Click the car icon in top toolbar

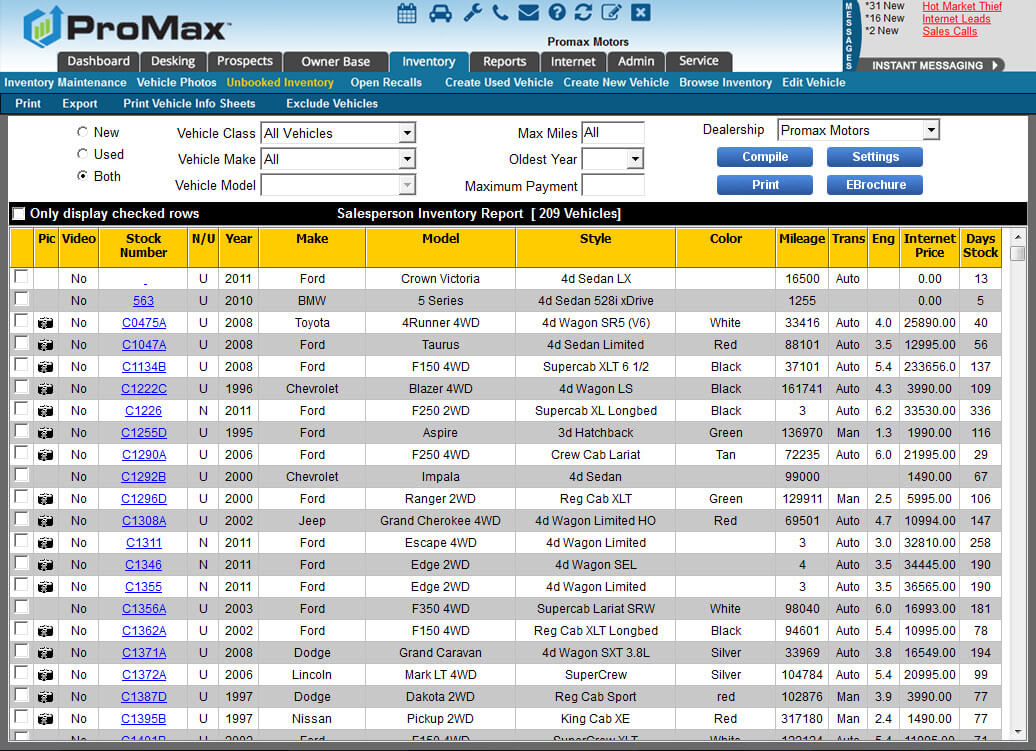pyautogui.click(x=440, y=13)
